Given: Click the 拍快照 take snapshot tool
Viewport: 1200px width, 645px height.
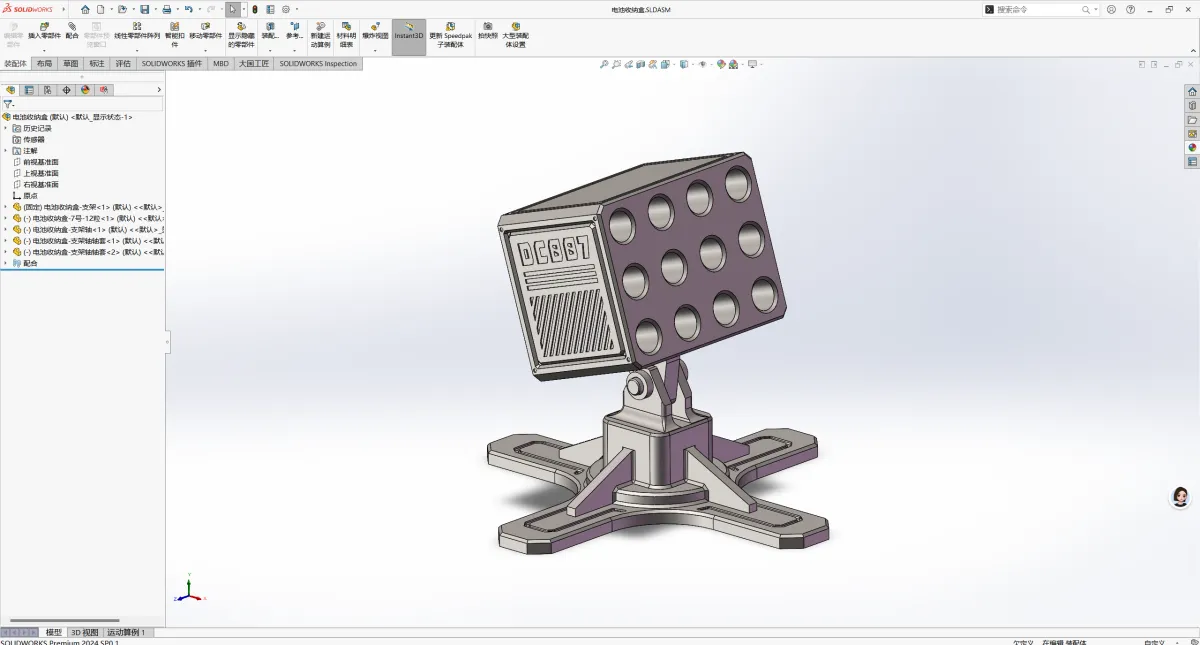Looking at the screenshot, I should pyautogui.click(x=488, y=31).
